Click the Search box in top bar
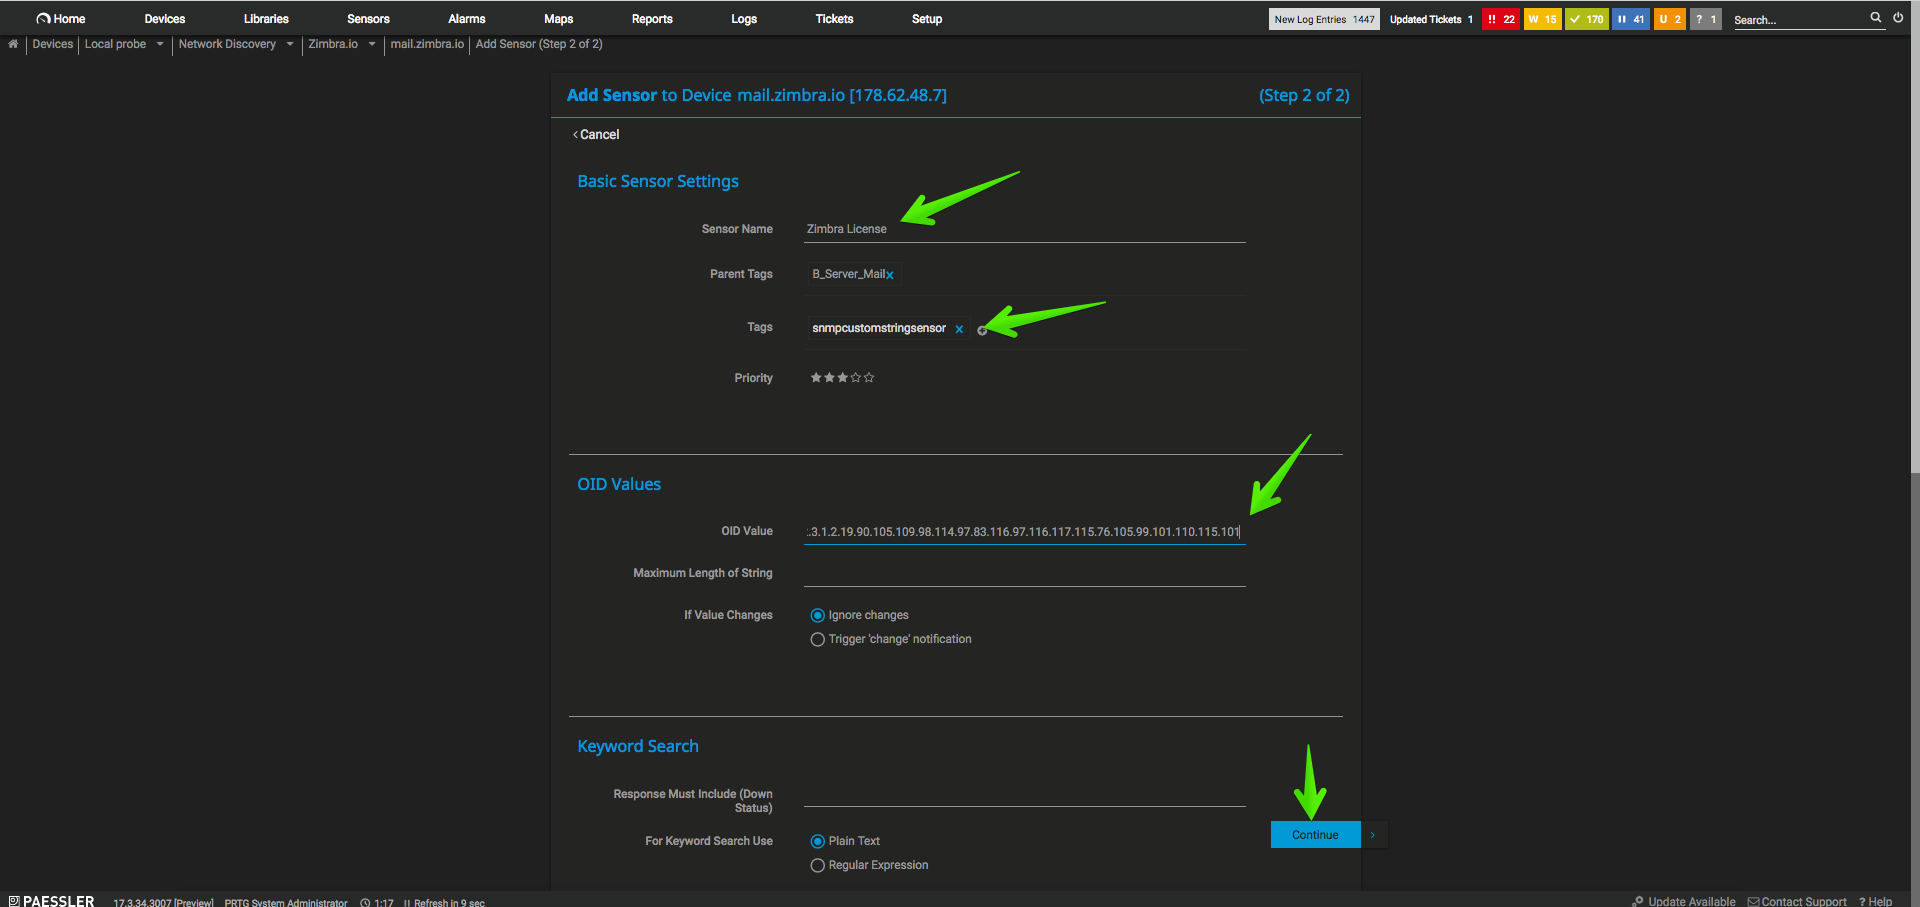Screen dimensions: 1920x907 (1800, 20)
